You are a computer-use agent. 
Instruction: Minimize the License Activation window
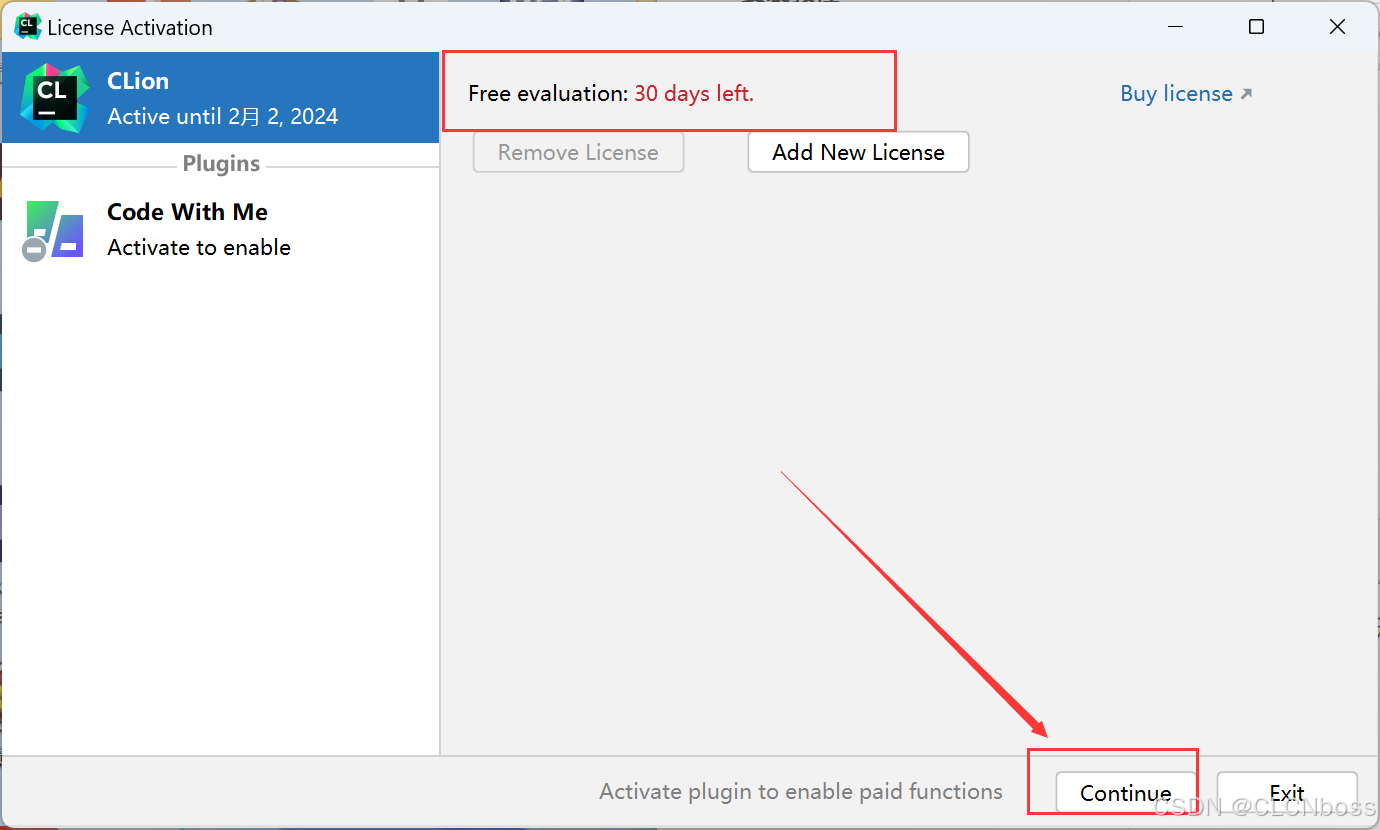point(1176,27)
